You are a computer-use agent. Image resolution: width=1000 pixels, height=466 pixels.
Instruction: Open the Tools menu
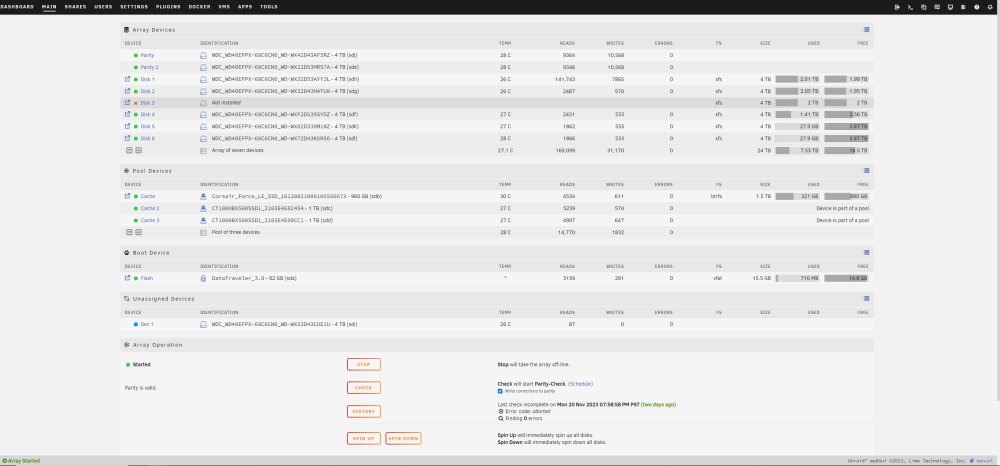pos(268,7)
